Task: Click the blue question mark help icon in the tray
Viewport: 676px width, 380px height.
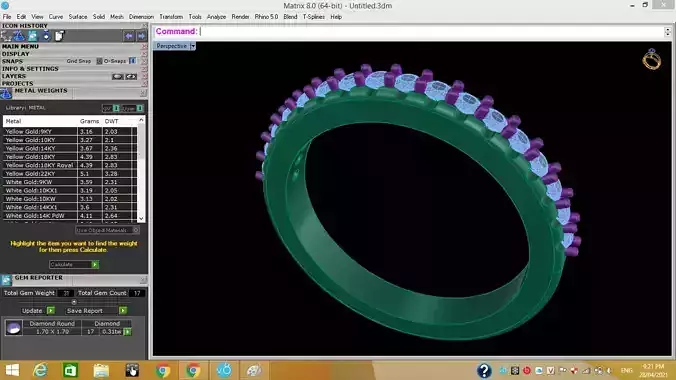Action: pos(484,371)
